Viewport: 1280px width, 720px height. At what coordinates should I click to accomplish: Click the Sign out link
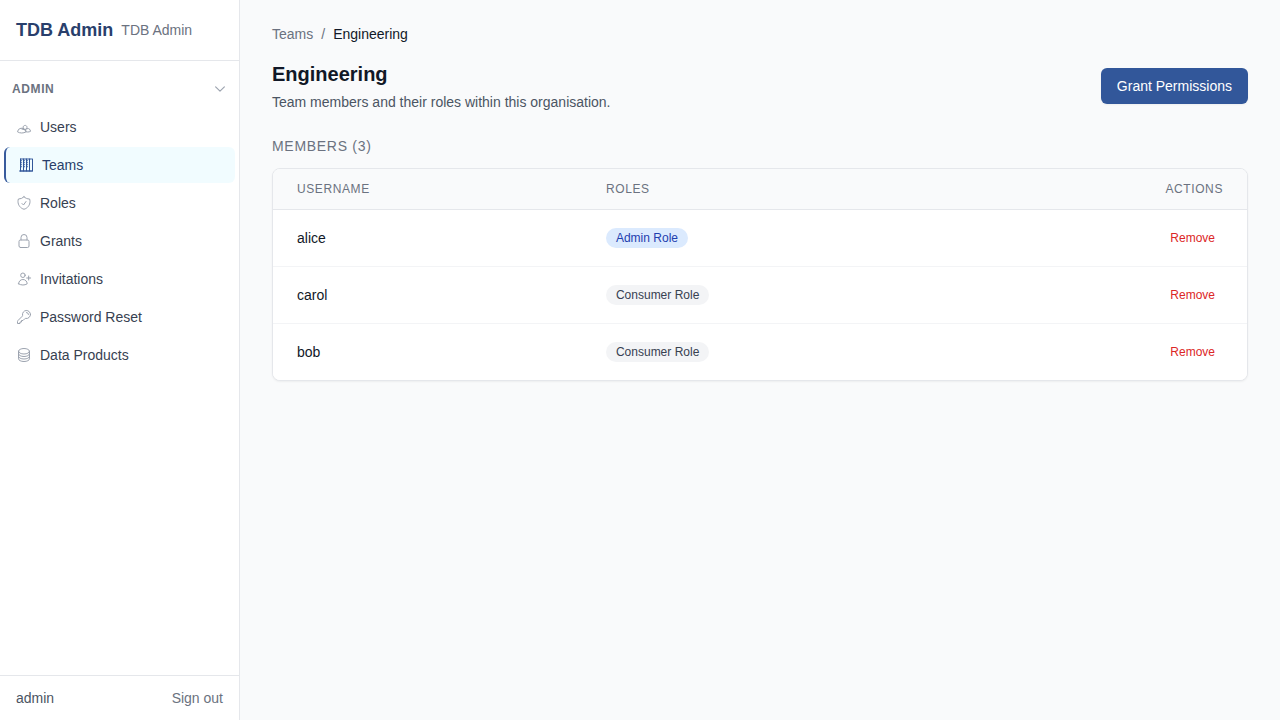click(197, 698)
